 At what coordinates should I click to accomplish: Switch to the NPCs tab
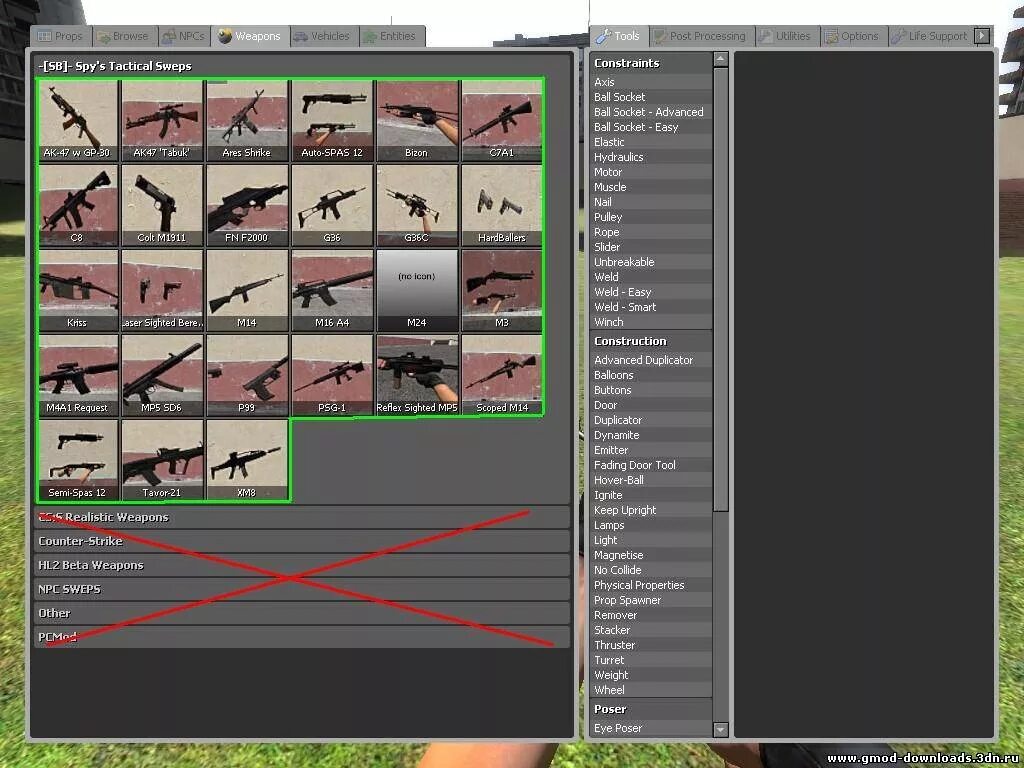184,37
